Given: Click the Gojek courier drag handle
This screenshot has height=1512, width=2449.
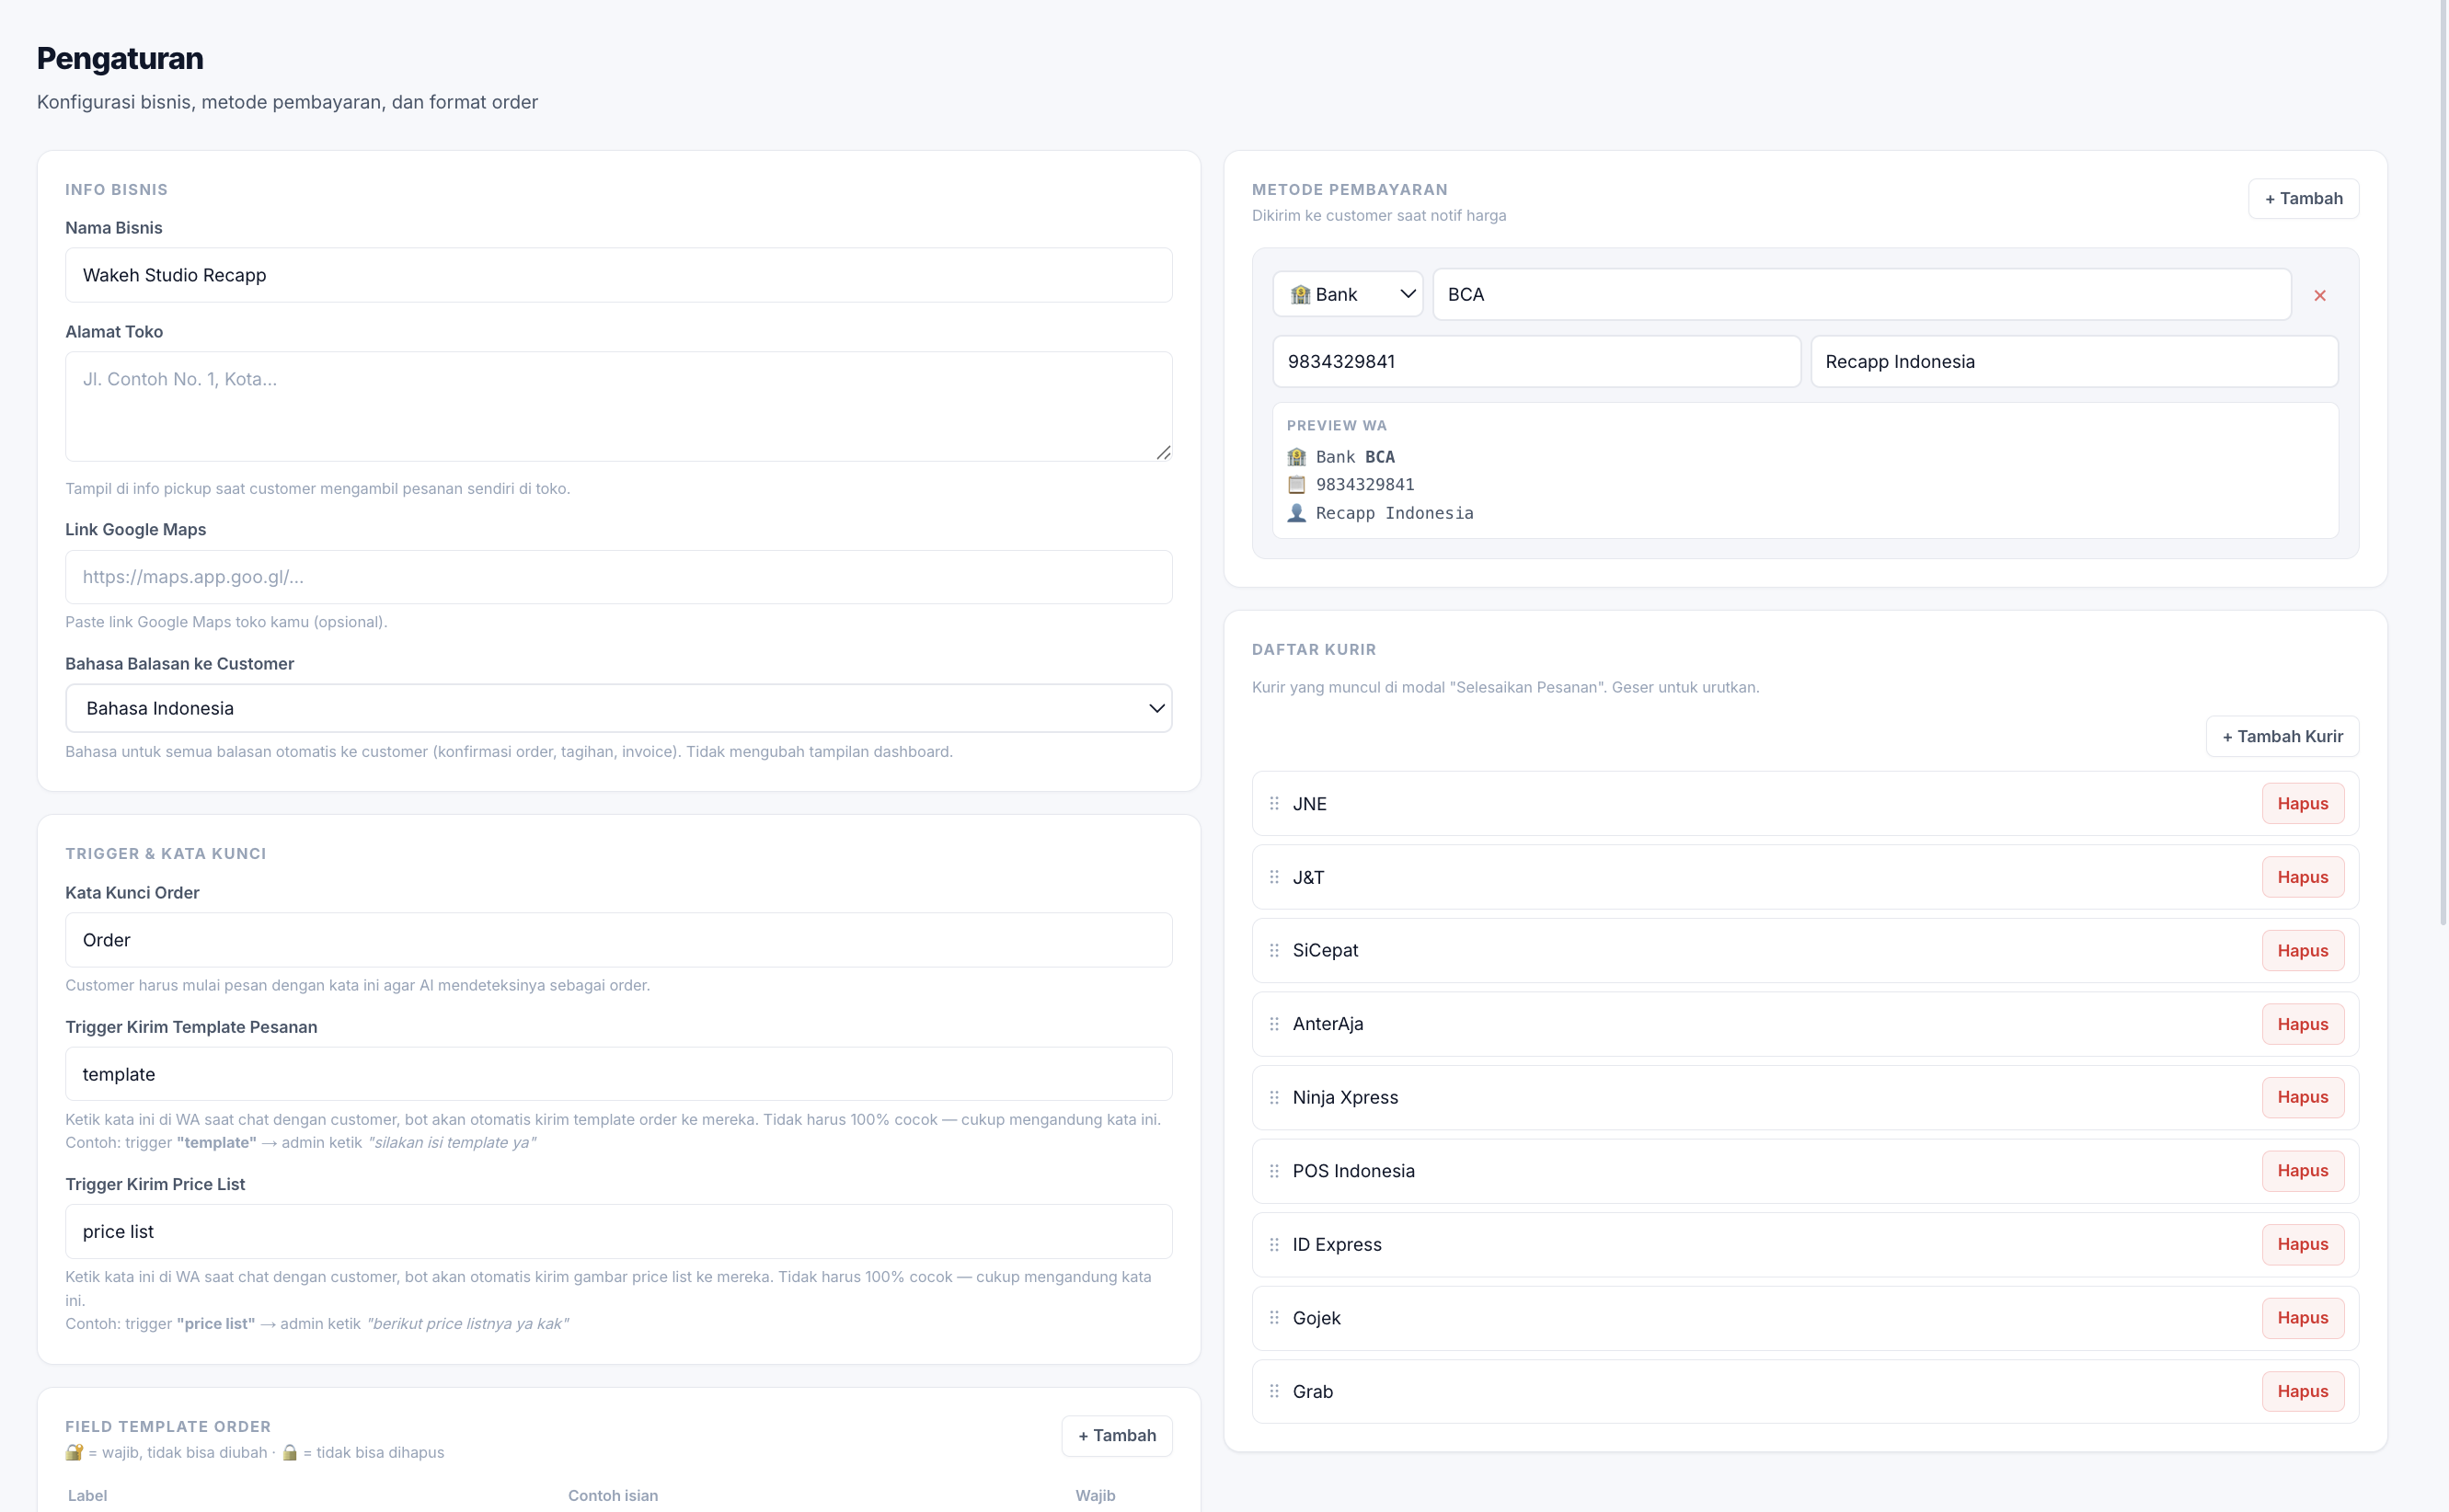Looking at the screenshot, I should (1274, 1318).
